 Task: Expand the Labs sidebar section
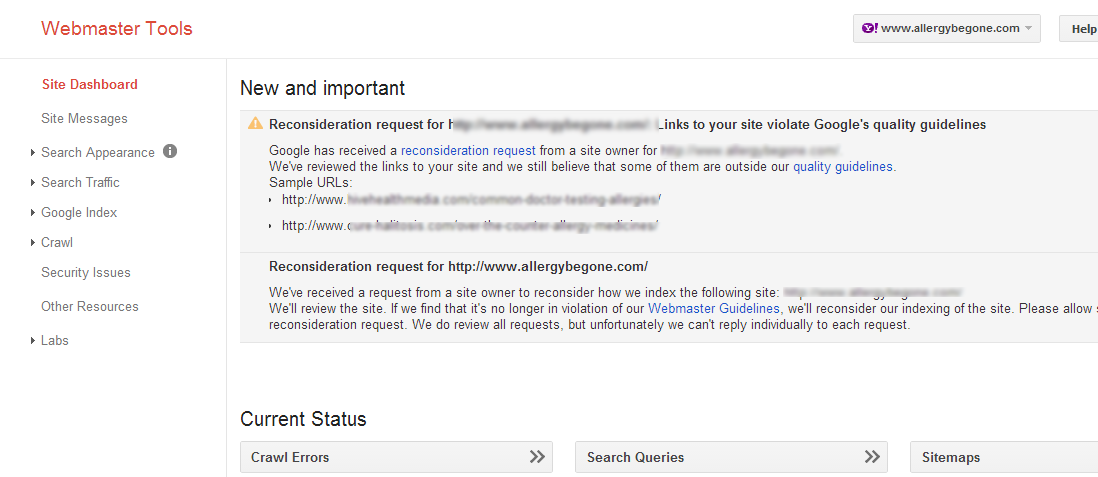point(54,341)
